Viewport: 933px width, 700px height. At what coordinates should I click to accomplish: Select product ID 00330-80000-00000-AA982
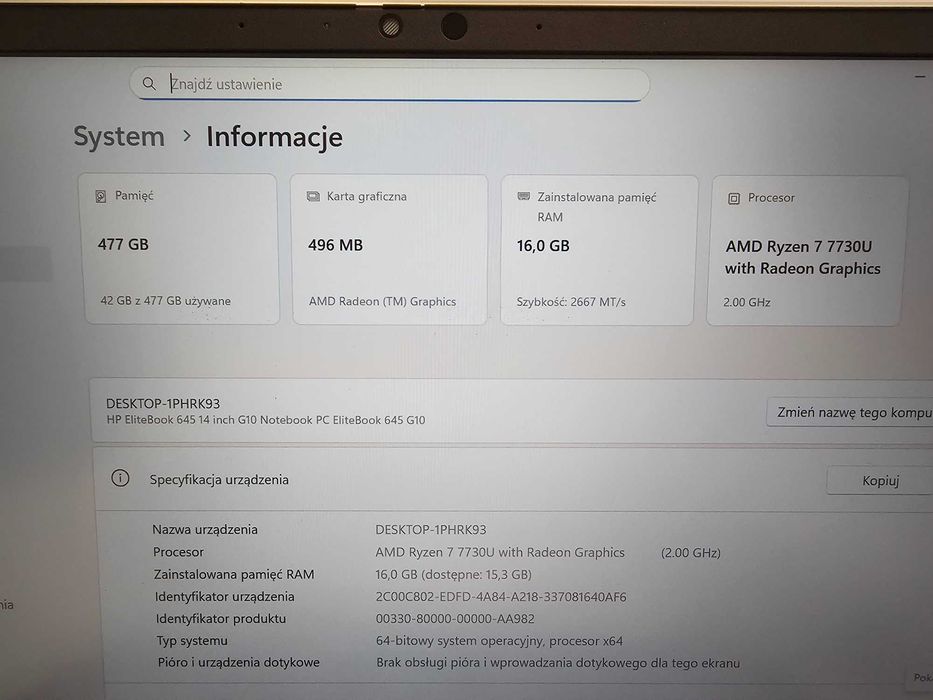coord(455,619)
